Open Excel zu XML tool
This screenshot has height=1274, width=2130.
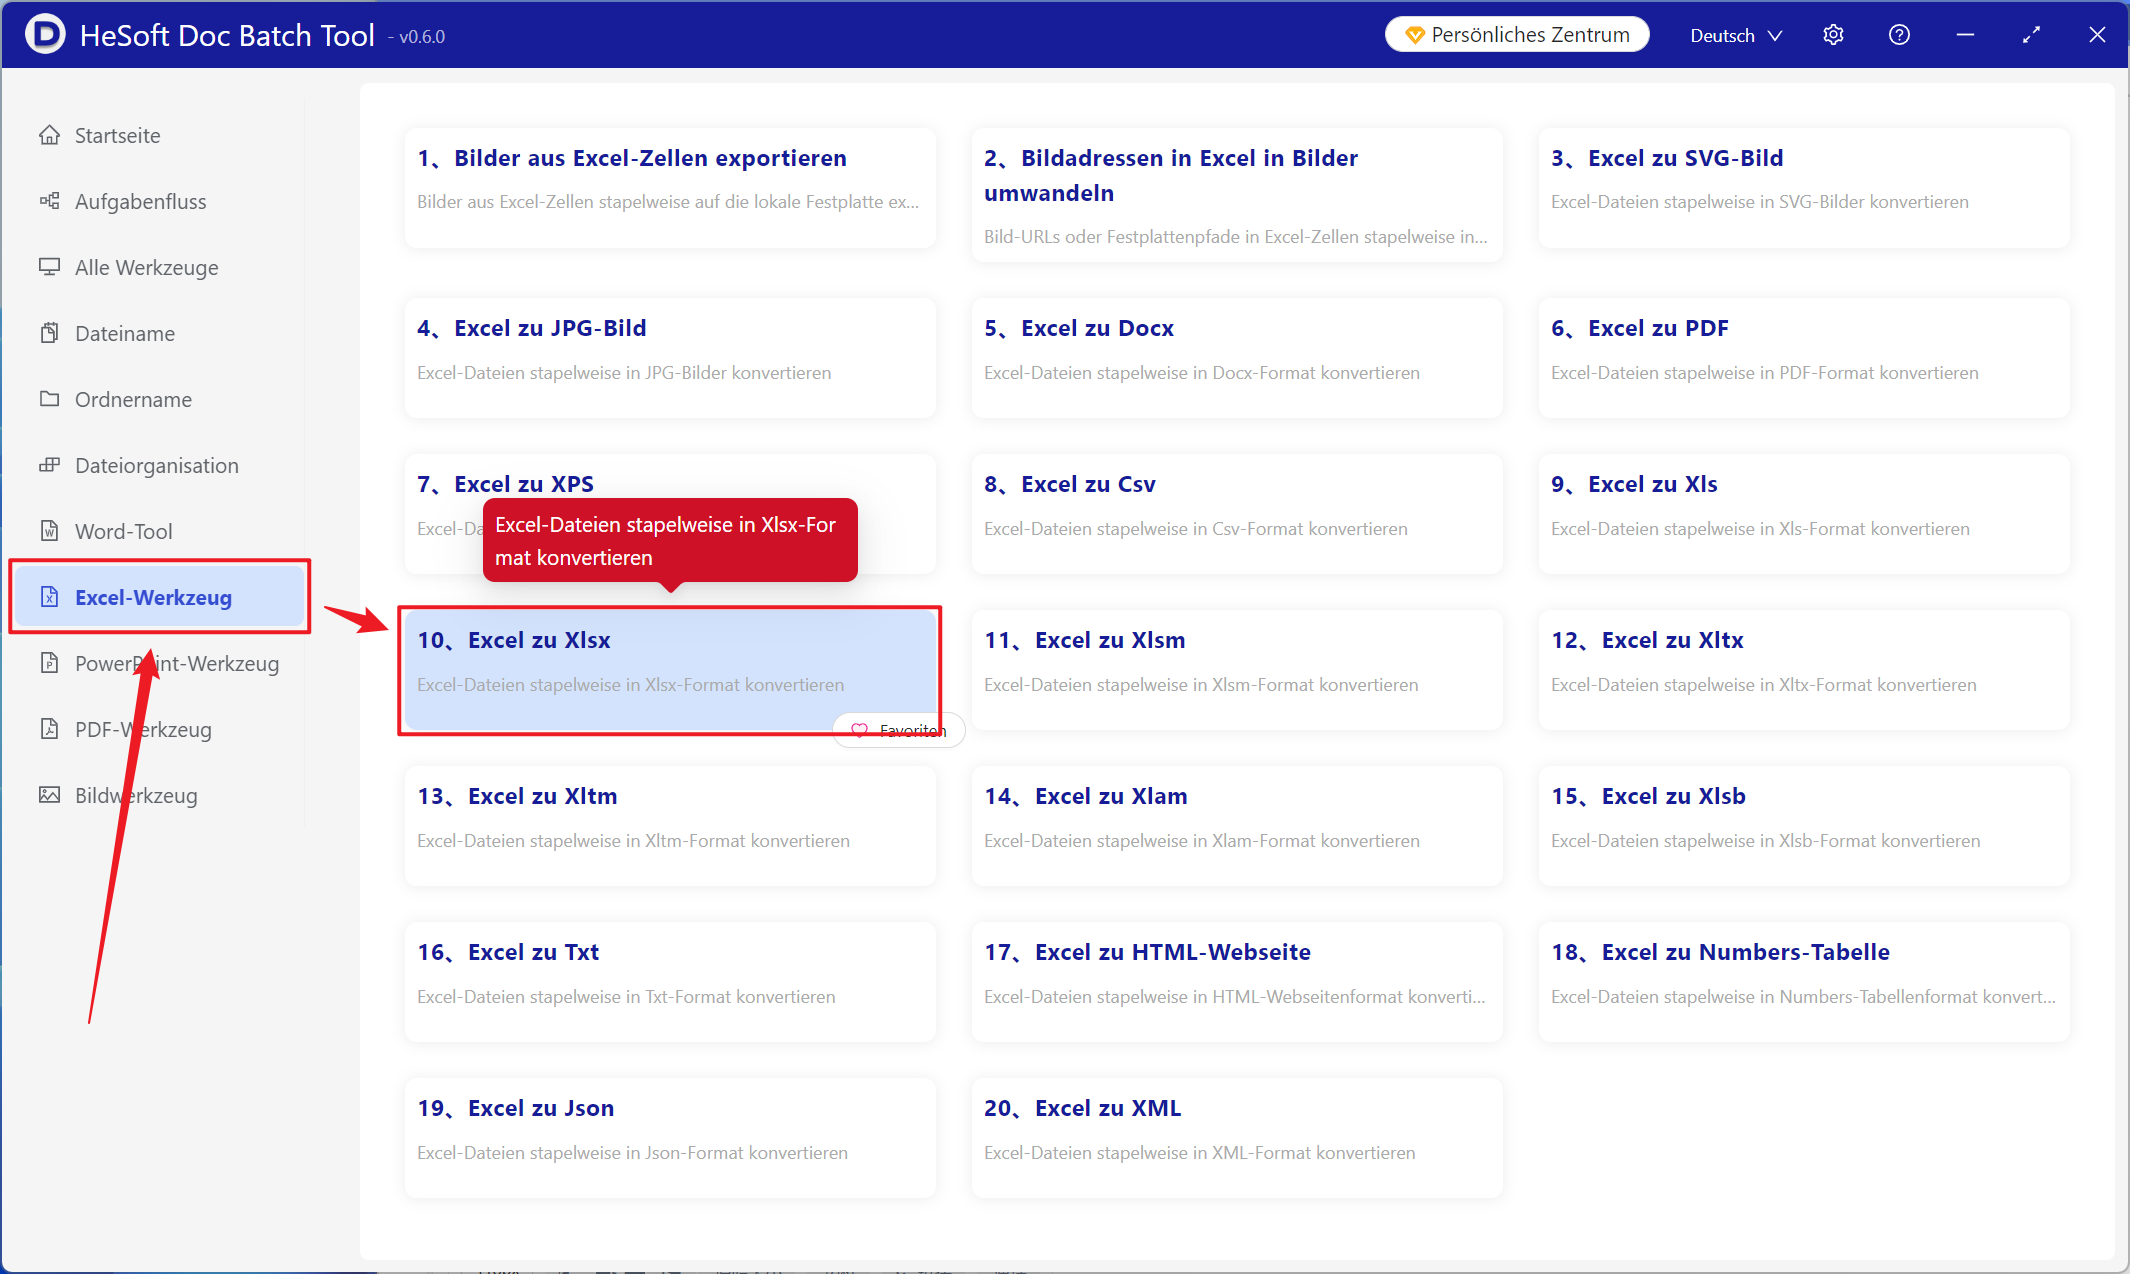point(1237,1137)
